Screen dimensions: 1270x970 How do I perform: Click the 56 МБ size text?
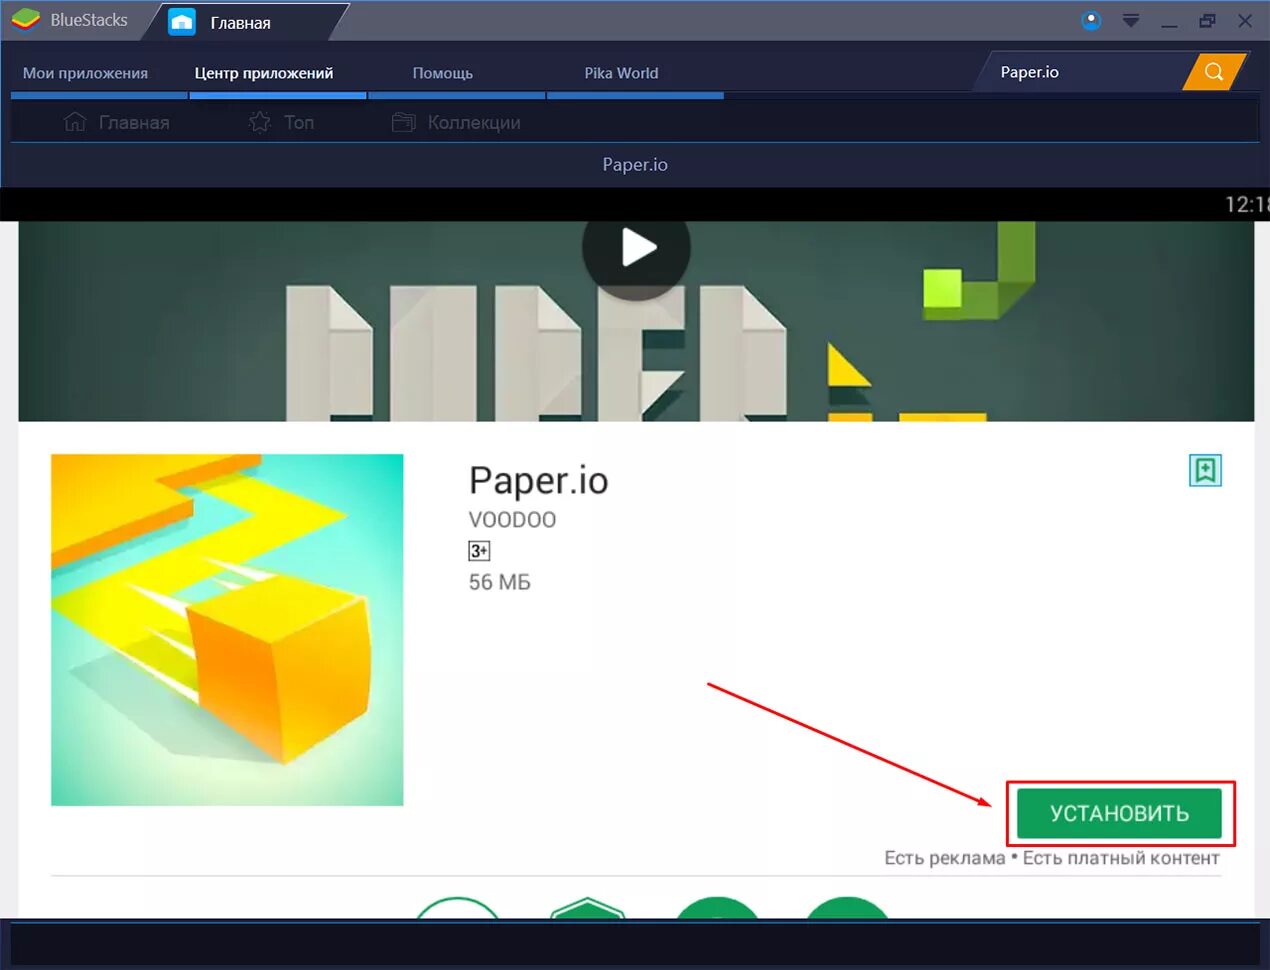pos(499,582)
